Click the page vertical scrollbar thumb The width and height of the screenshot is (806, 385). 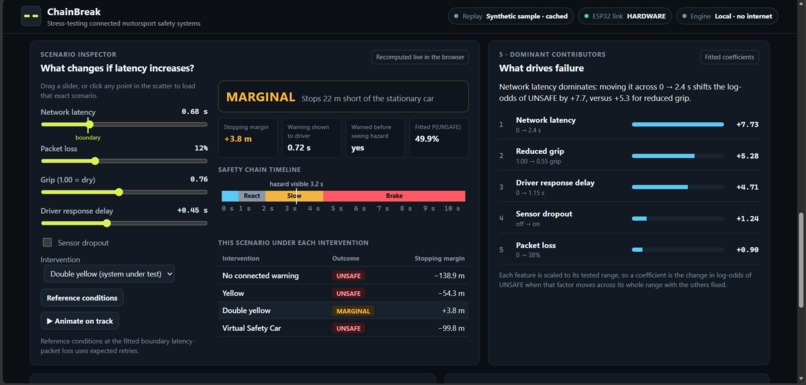[x=801, y=261]
